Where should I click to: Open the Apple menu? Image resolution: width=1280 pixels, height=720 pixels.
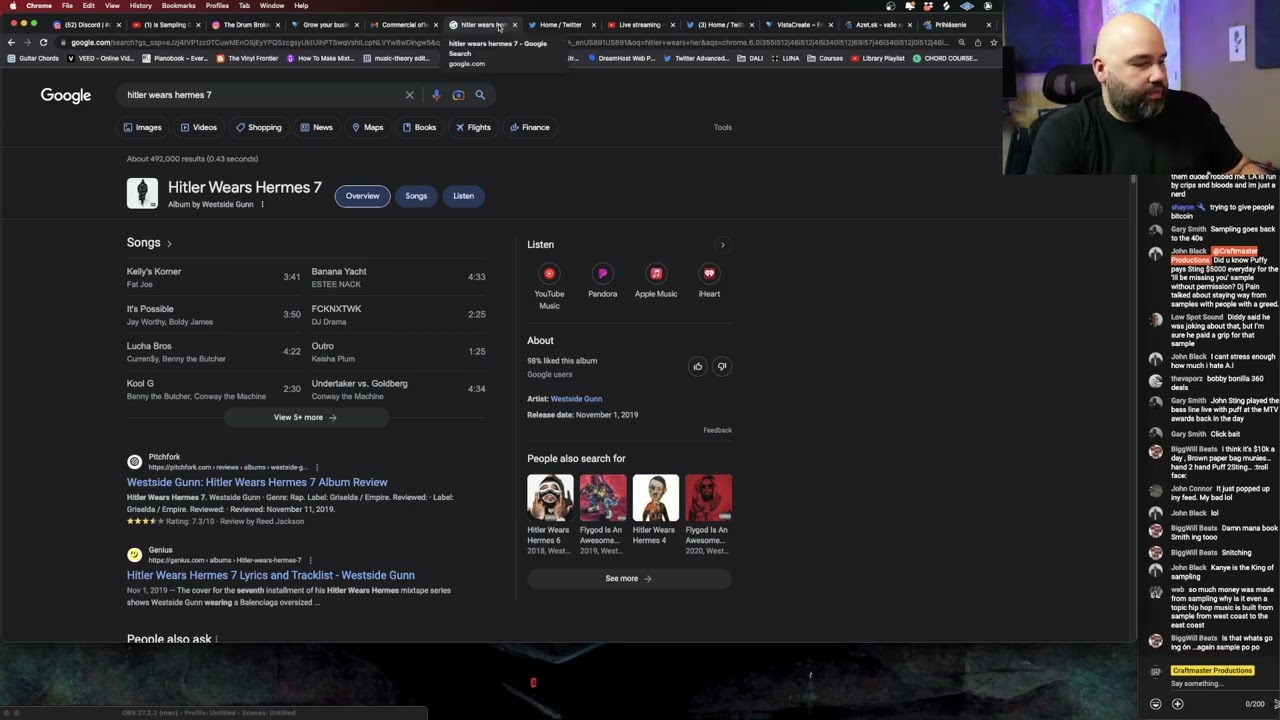(x=13, y=6)
